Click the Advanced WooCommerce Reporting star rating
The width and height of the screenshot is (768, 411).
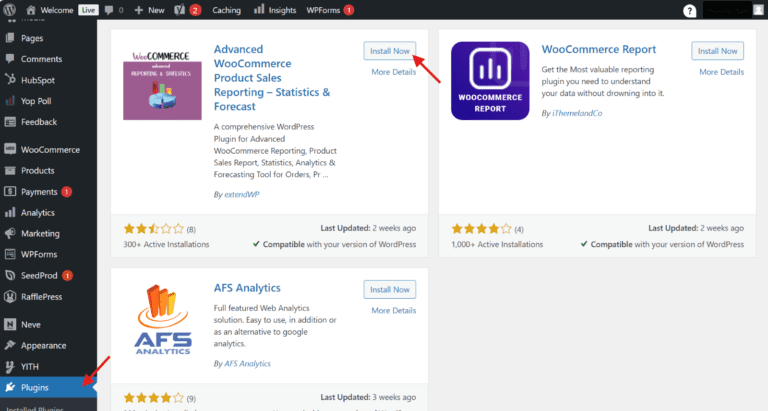pyautogui.click(x=153, y=229)
